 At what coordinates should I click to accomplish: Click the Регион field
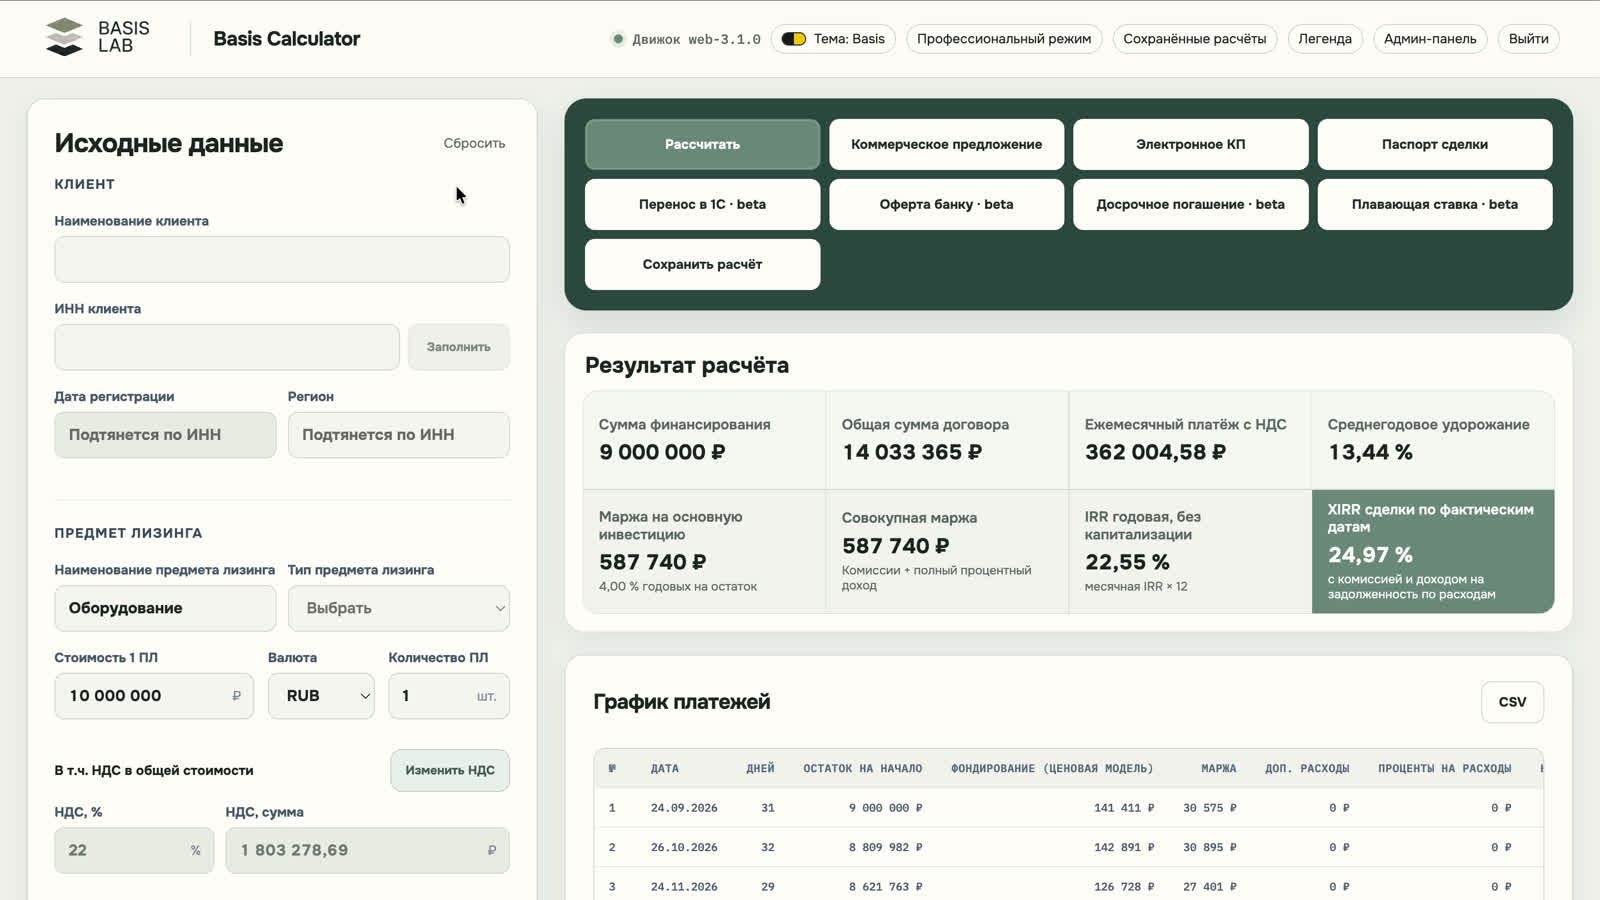(399, 435)
